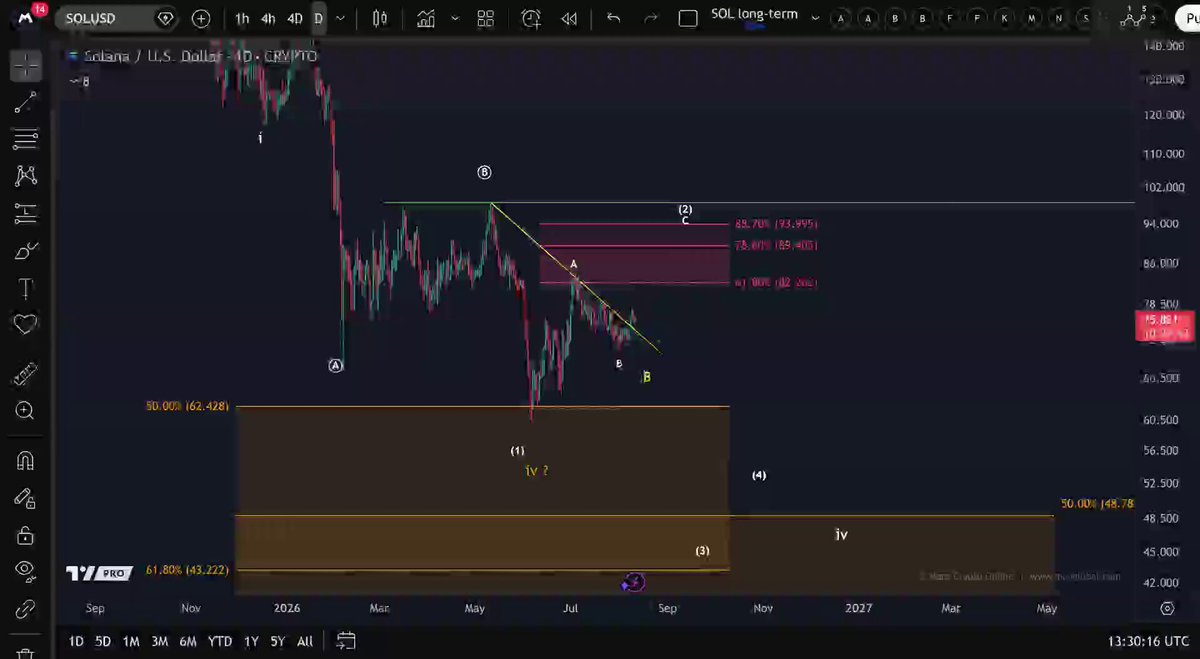Click the diamond icon in the symbol box
Screen dimensions: 1200x659
(166, 18)
